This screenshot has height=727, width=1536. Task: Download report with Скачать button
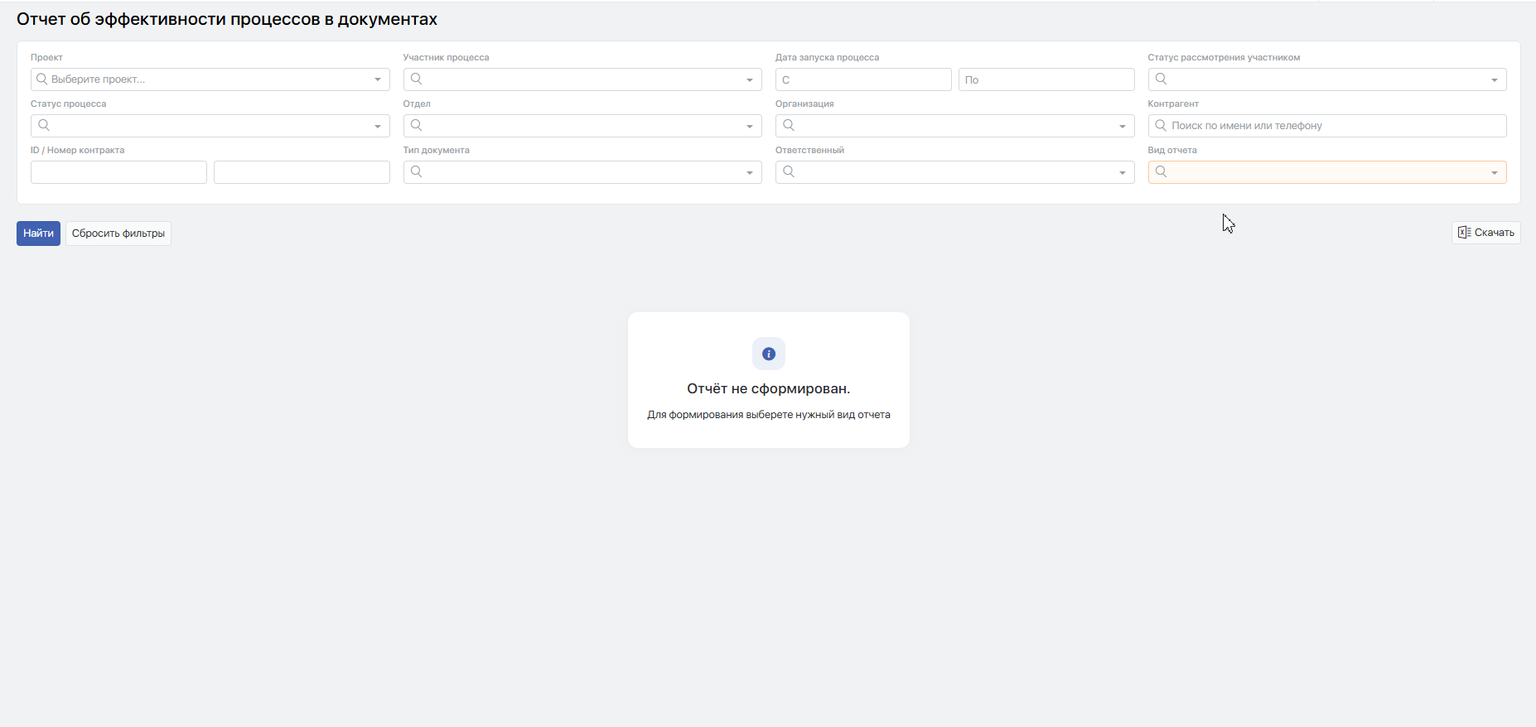1486,233
